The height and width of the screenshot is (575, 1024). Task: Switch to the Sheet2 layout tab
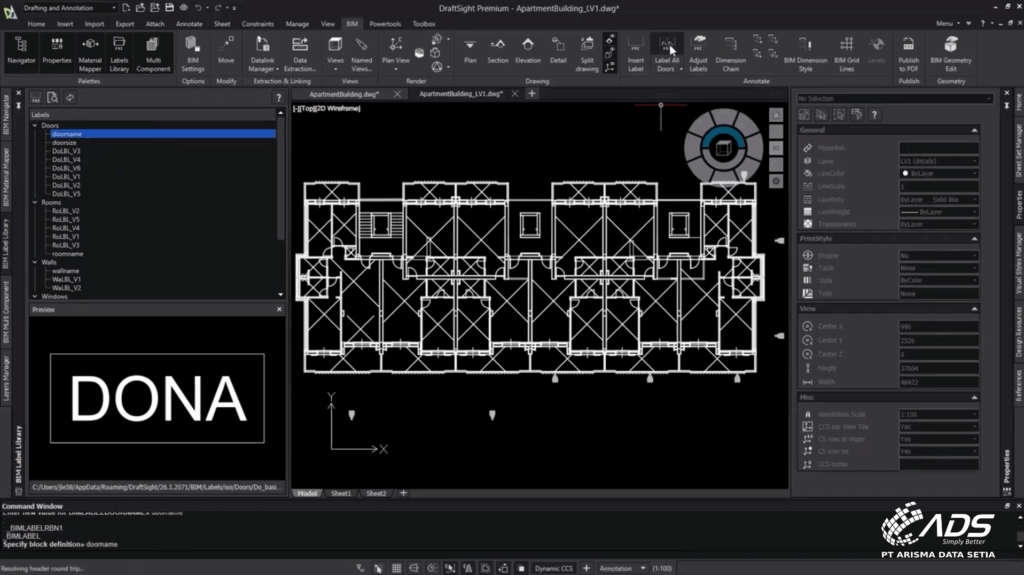[376, 493]
